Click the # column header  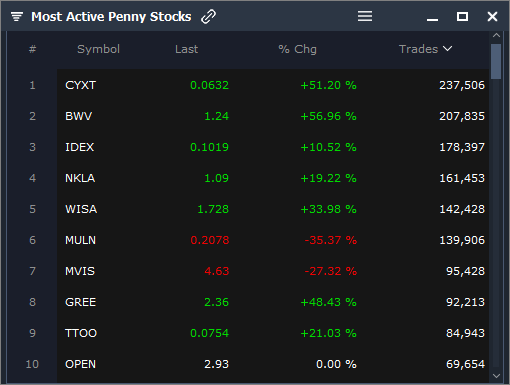coord(32,49)
